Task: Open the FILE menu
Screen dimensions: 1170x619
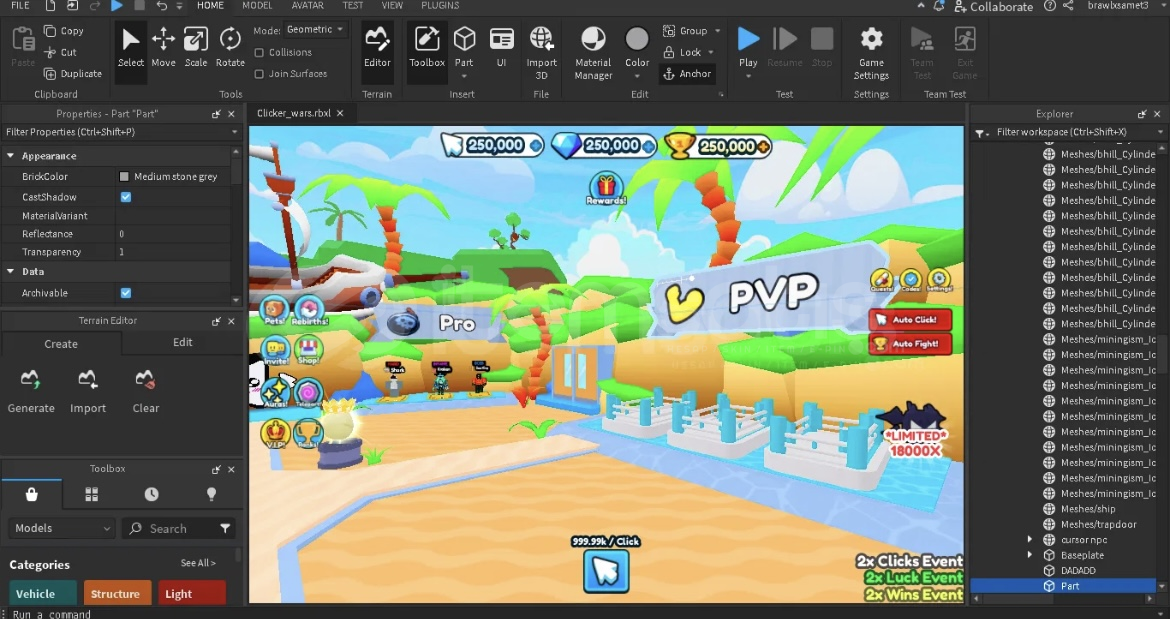Action: coord(20,6)
